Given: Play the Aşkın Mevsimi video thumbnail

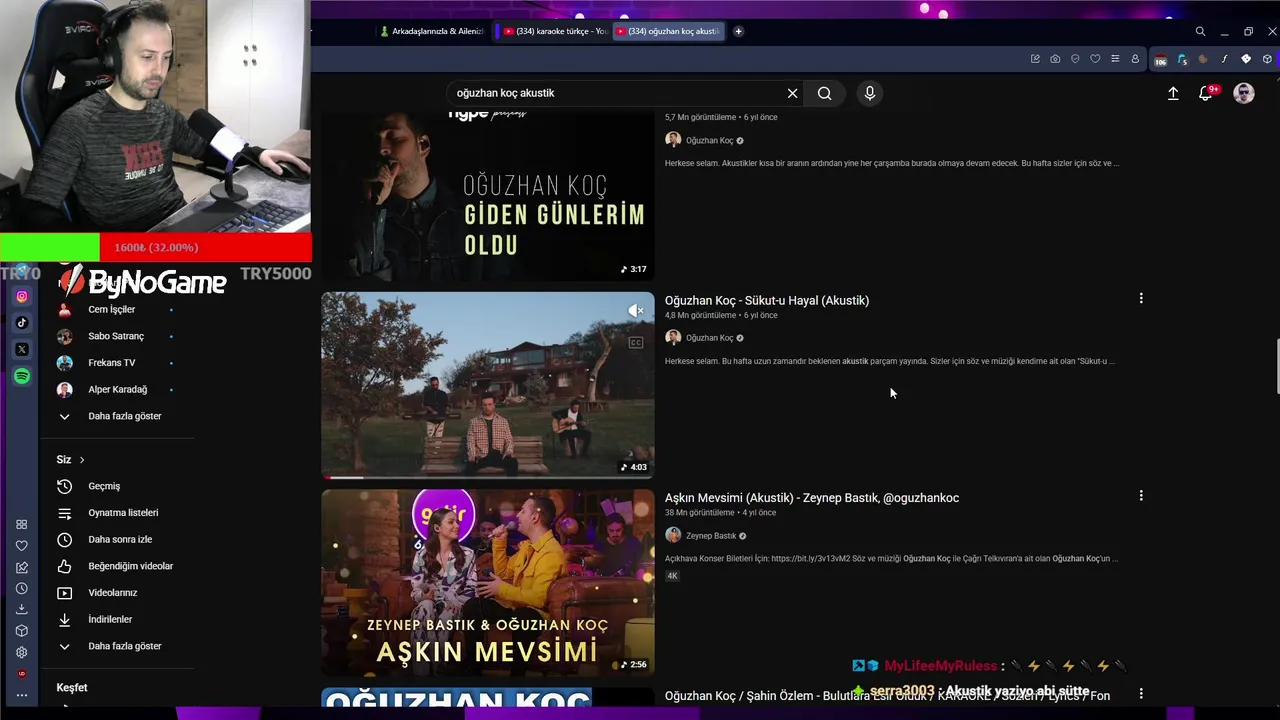Looking at the screenshot, I should (488, 582).
